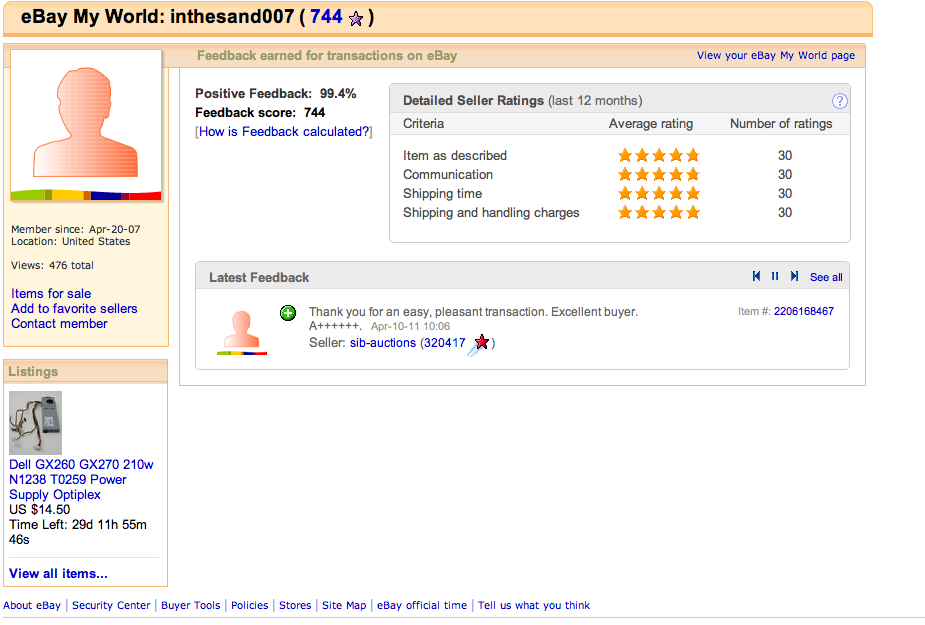This screenshot has width=925, height=625.
Task: Click Member since Apr-20-07 text
Action: (76, 229)
